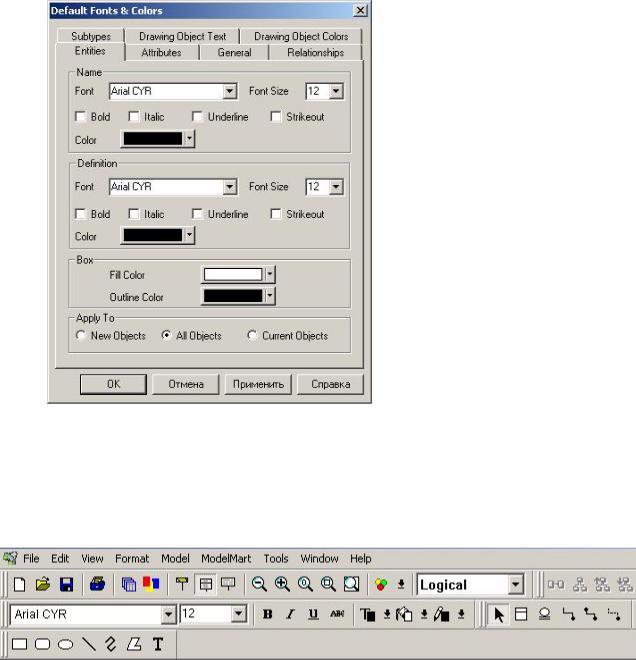Click the three colored circles toolbar icon
This screenshot has height=660, width=636.
point(381,584)
